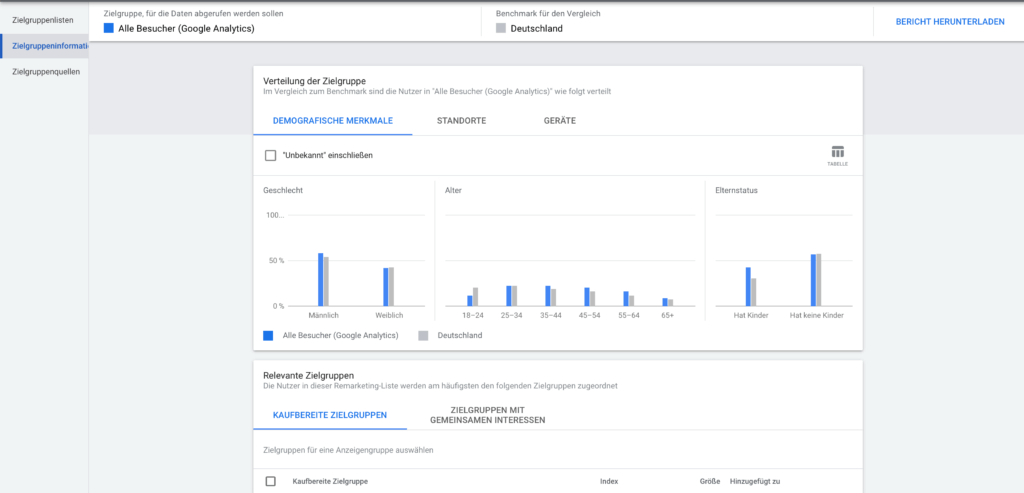The image size is (1024, 493).
Task: Open the Alle Besucher audience selector
Action: pyautogui.click(x=185, y=29)
